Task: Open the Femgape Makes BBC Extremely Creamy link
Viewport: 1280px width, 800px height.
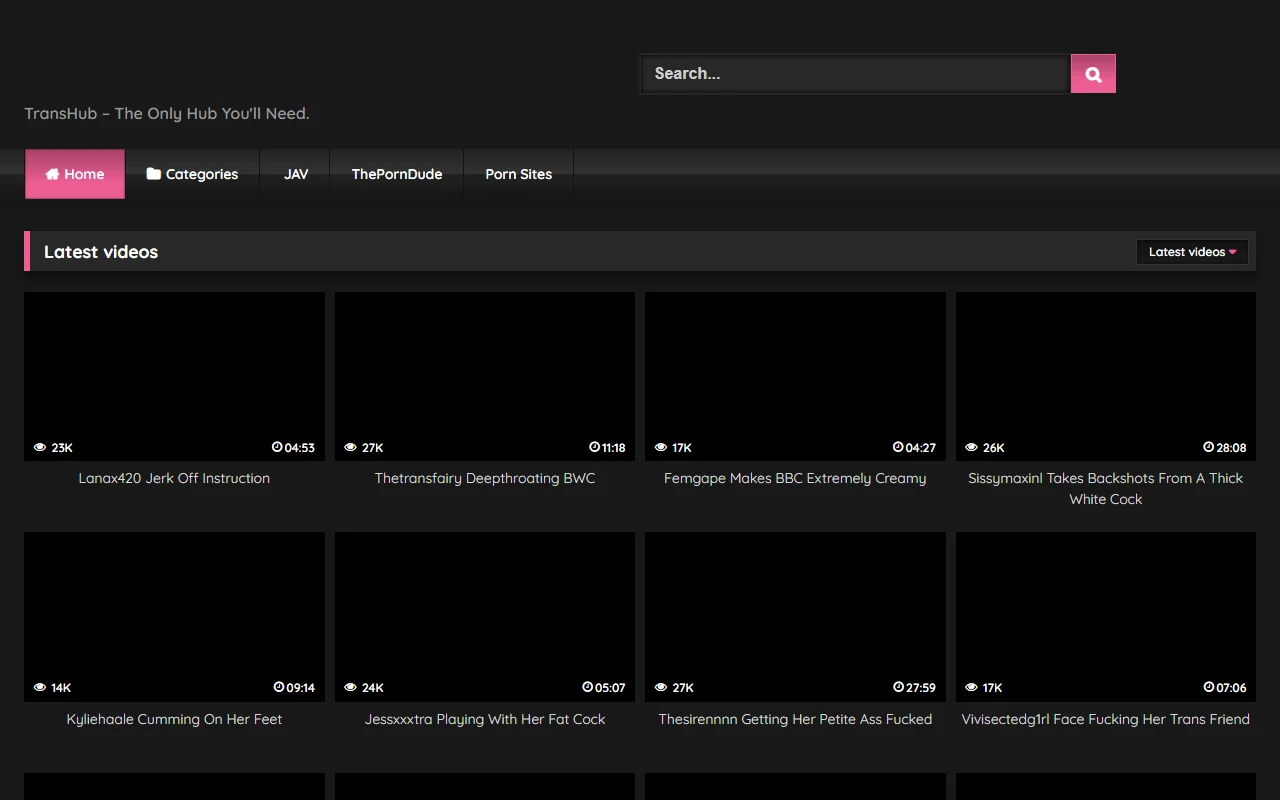Action: click(794, 478)
